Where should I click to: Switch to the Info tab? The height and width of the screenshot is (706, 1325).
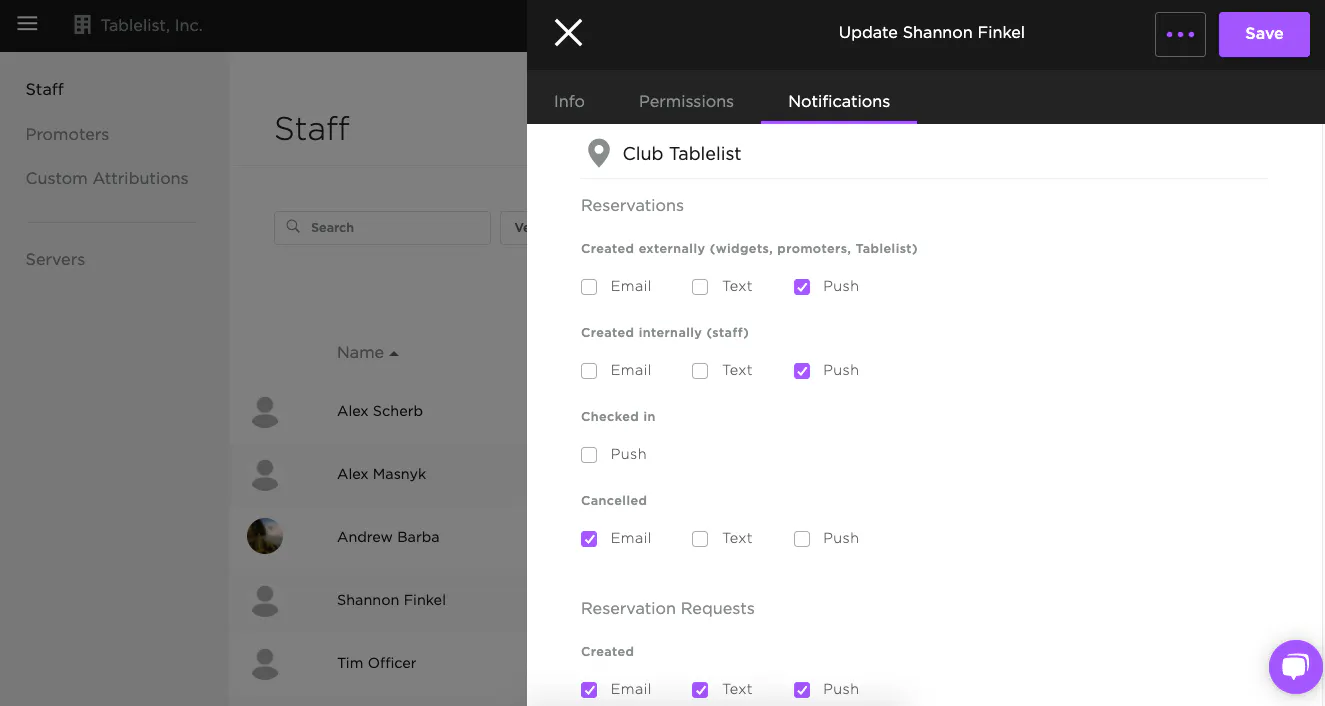[x=569, y=101]
